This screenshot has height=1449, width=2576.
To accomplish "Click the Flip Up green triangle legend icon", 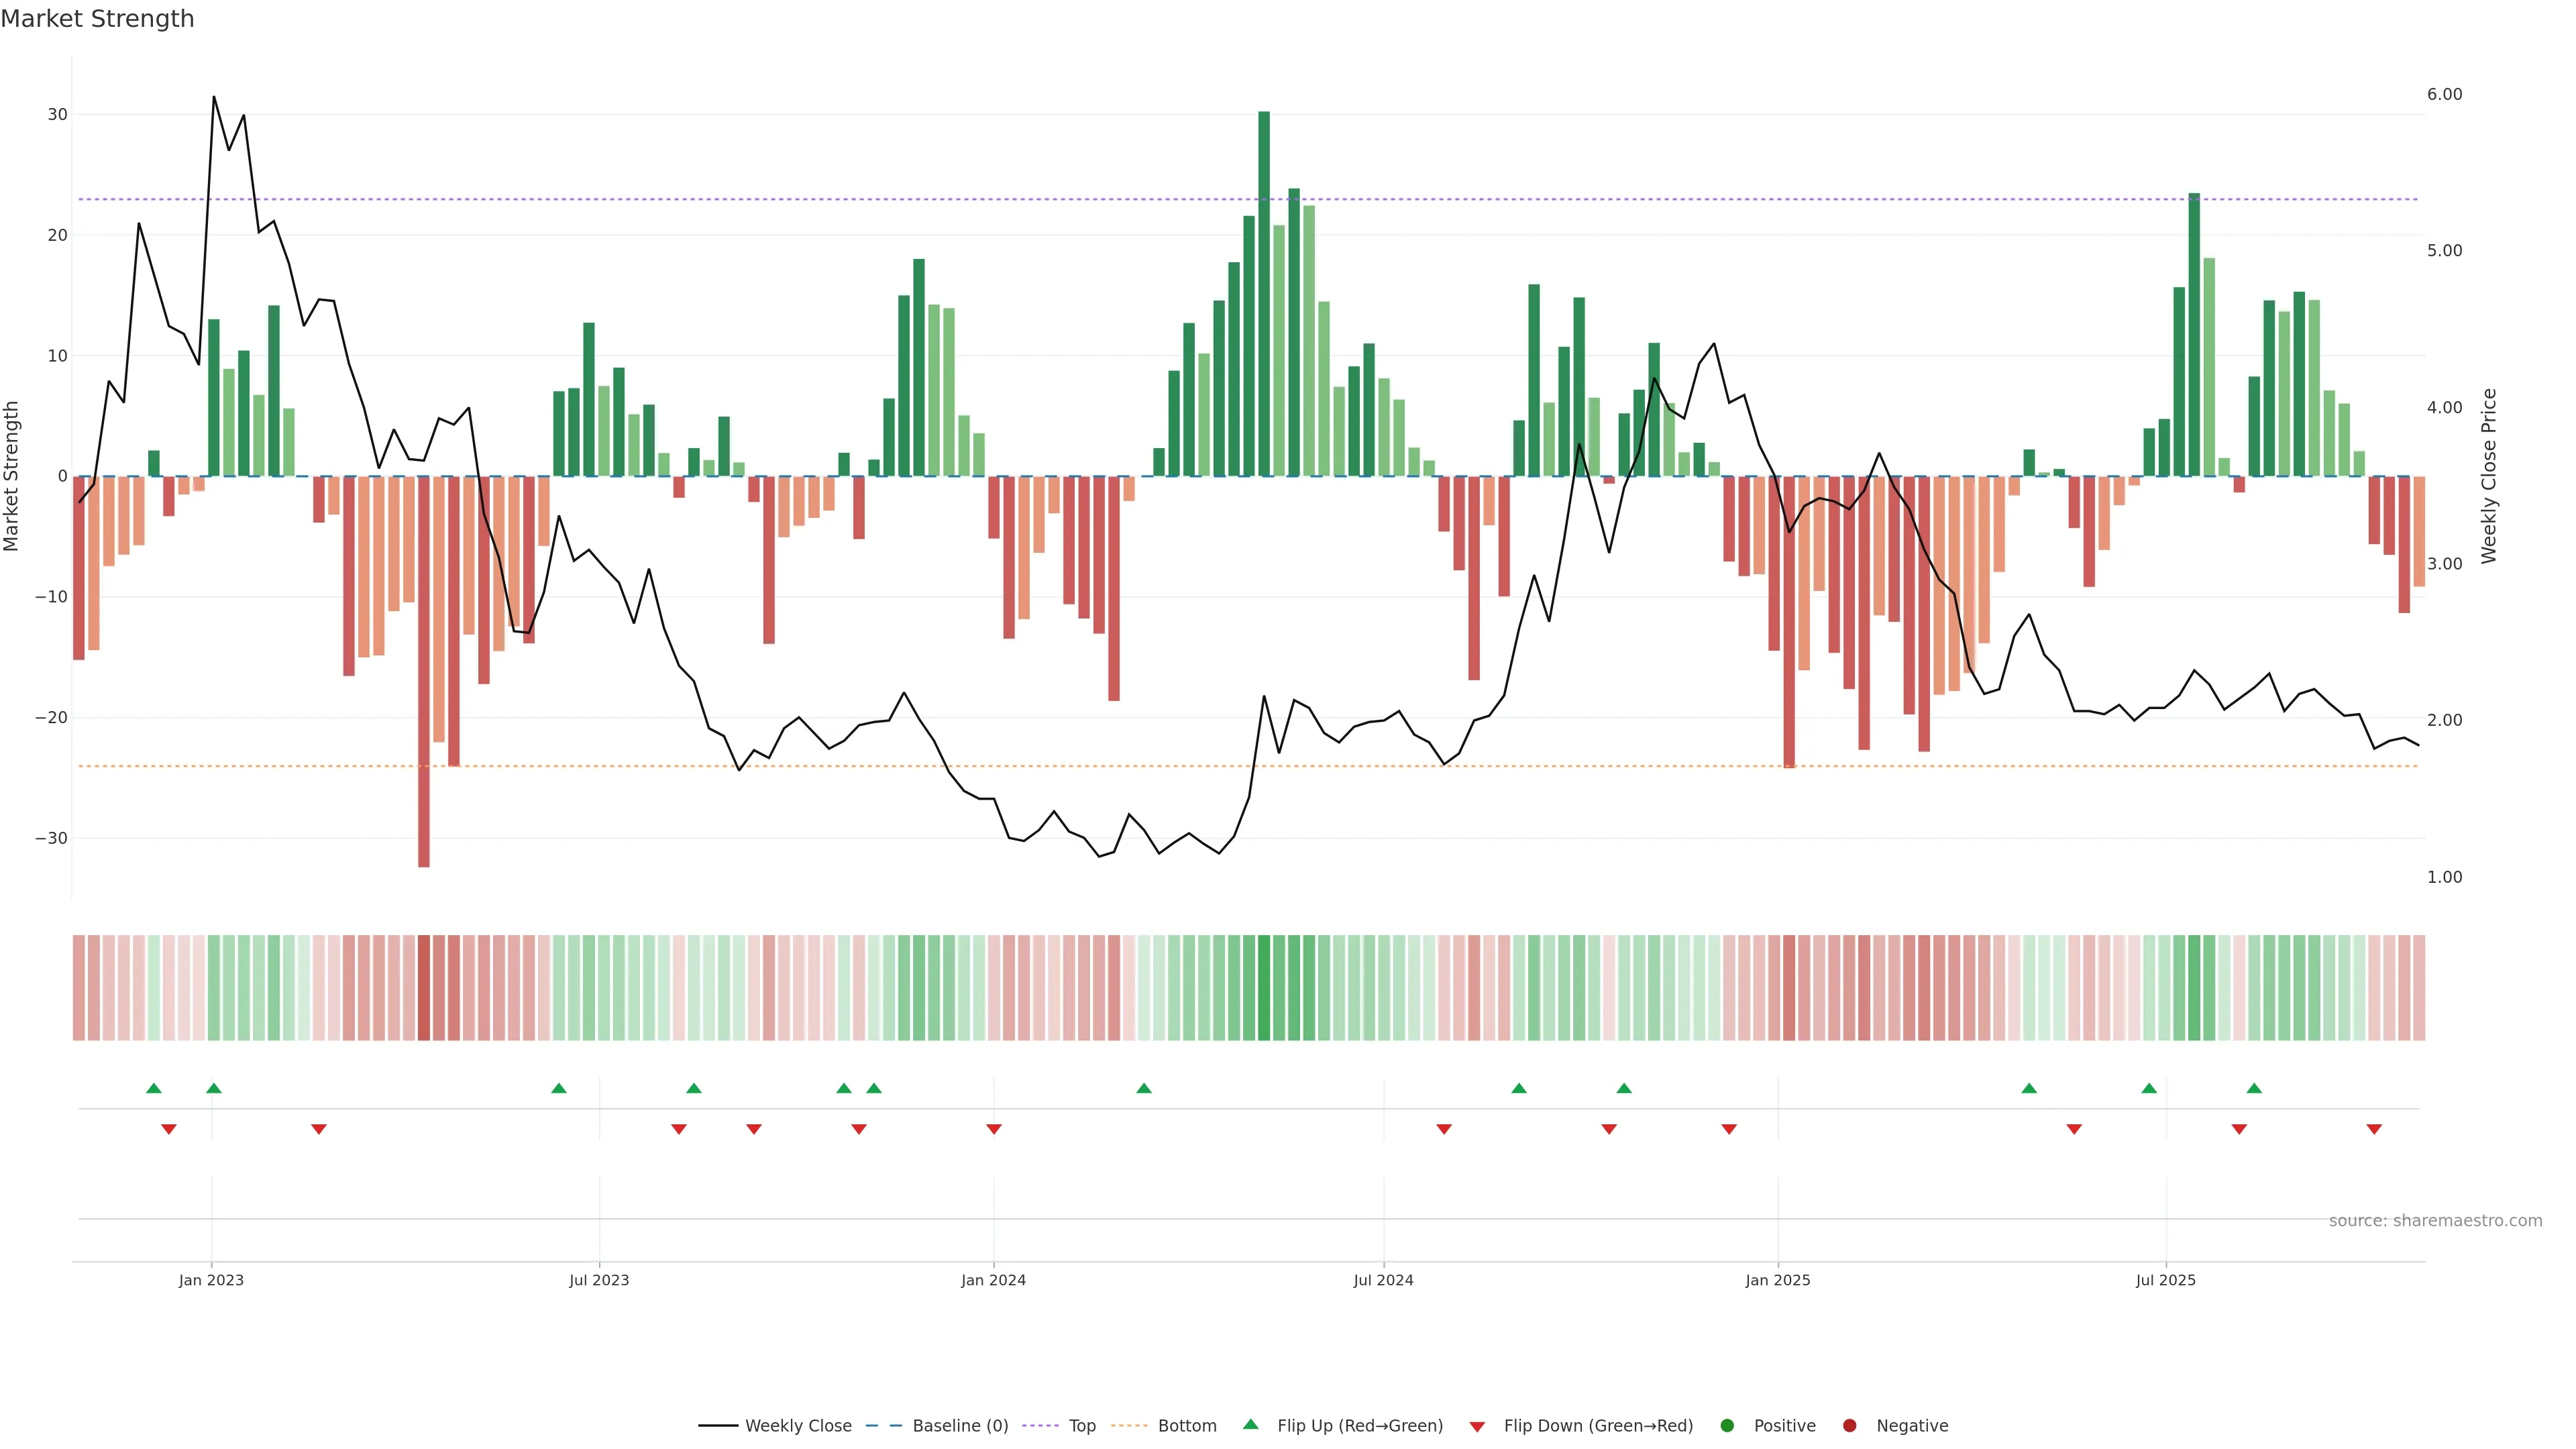I will (1250, 1425).
